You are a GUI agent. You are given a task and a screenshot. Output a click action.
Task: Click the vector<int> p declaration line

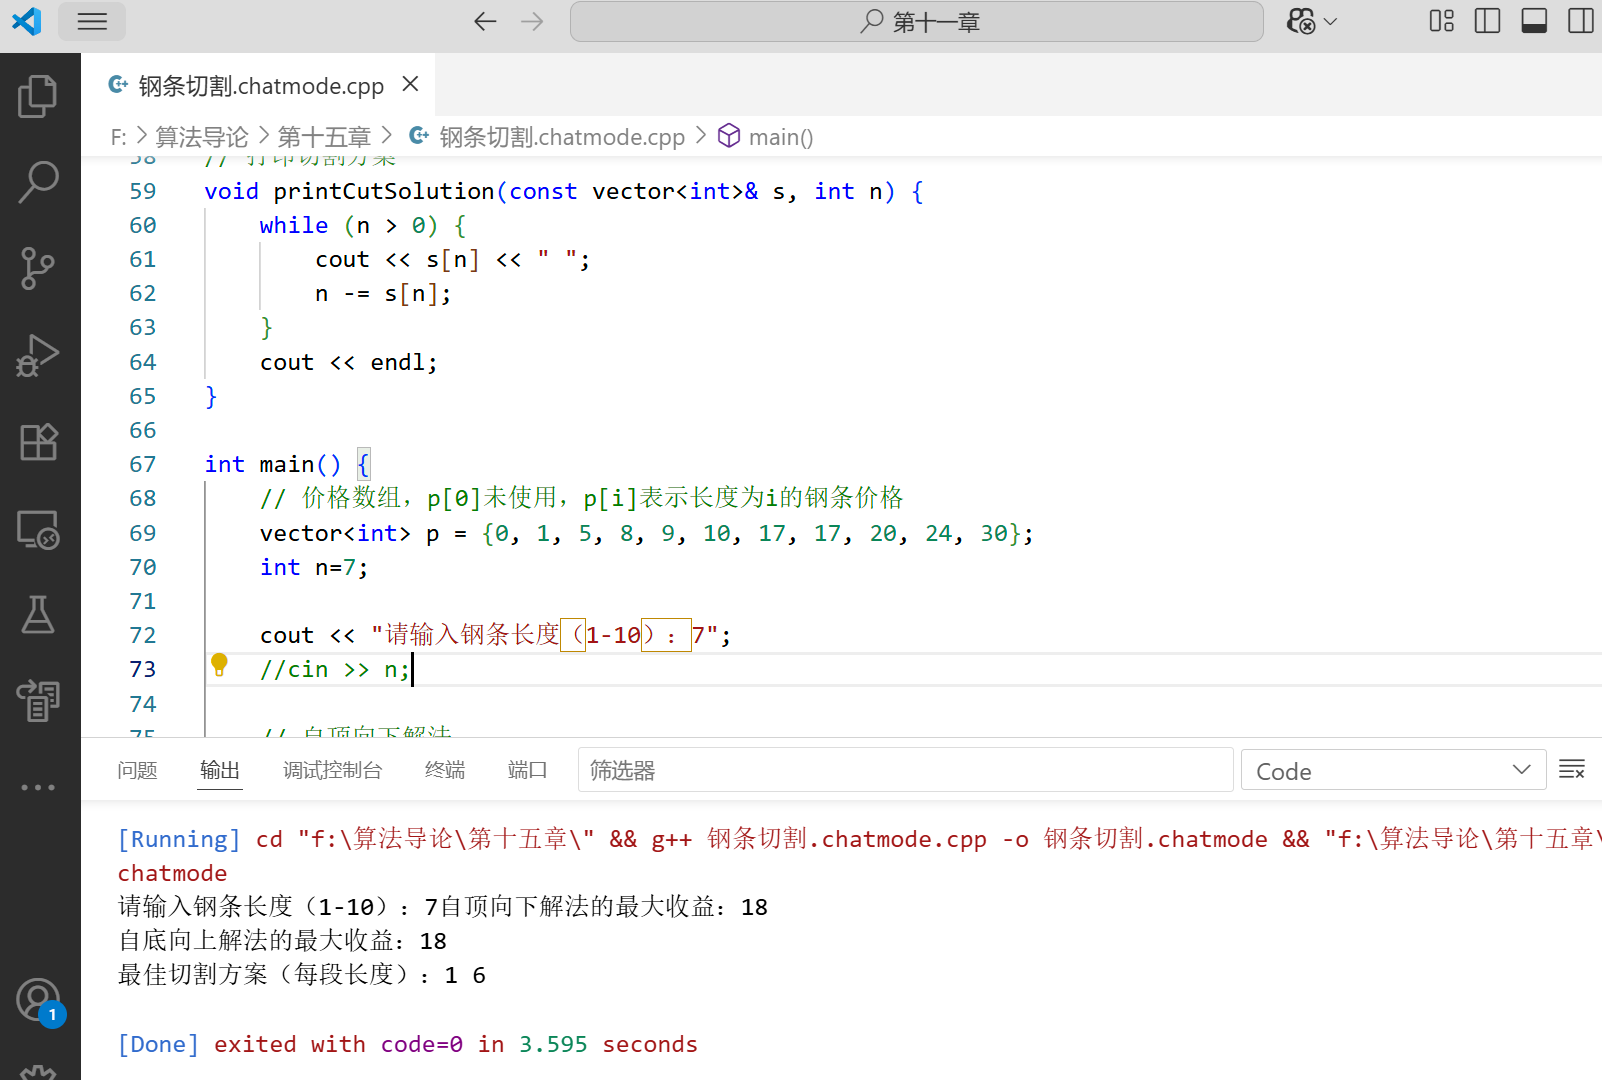[646, 533]
